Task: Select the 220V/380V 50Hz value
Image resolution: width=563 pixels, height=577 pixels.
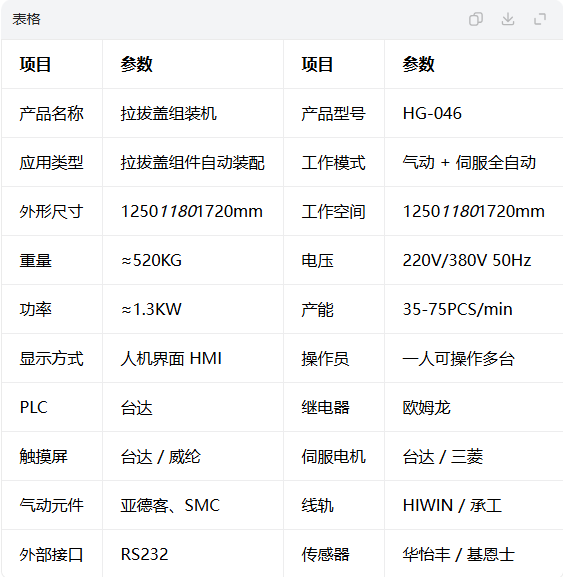Action: click(467, 261)
